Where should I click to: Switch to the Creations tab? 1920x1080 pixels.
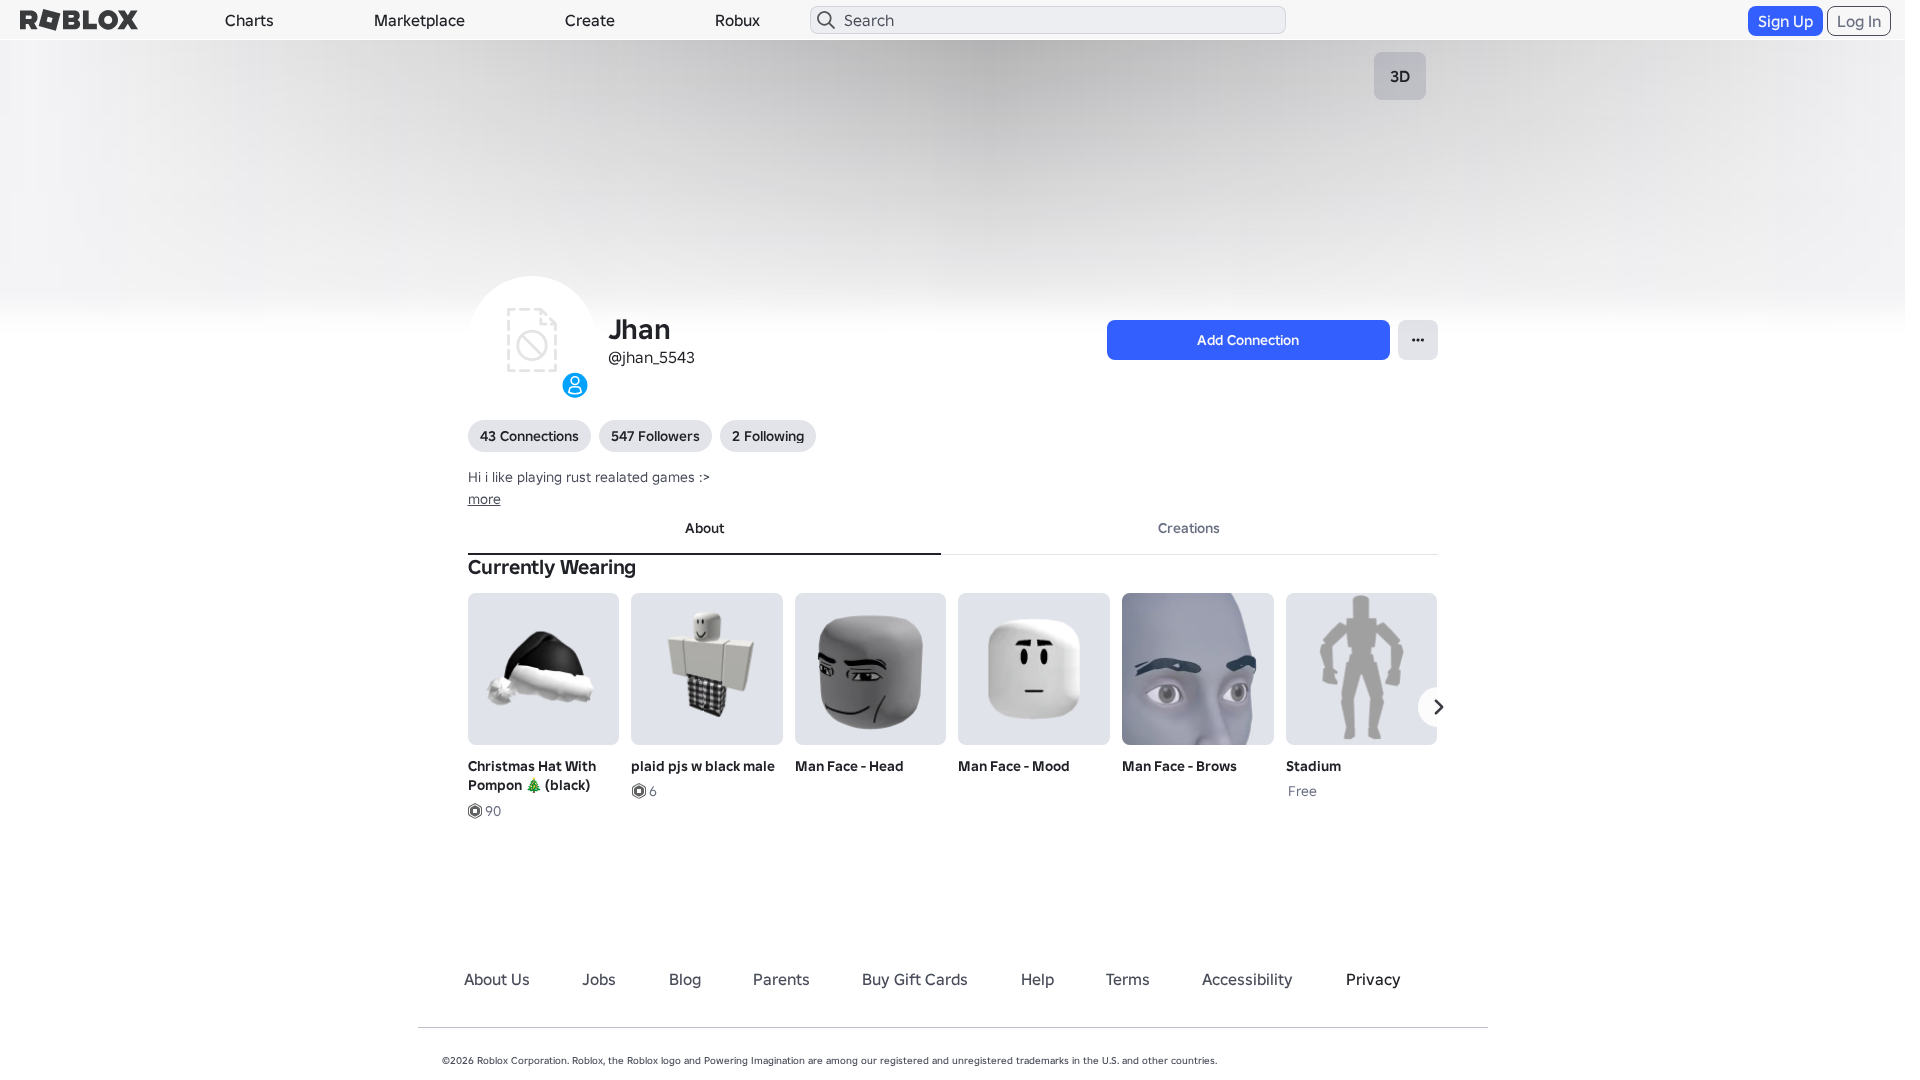pos(1188,529)
